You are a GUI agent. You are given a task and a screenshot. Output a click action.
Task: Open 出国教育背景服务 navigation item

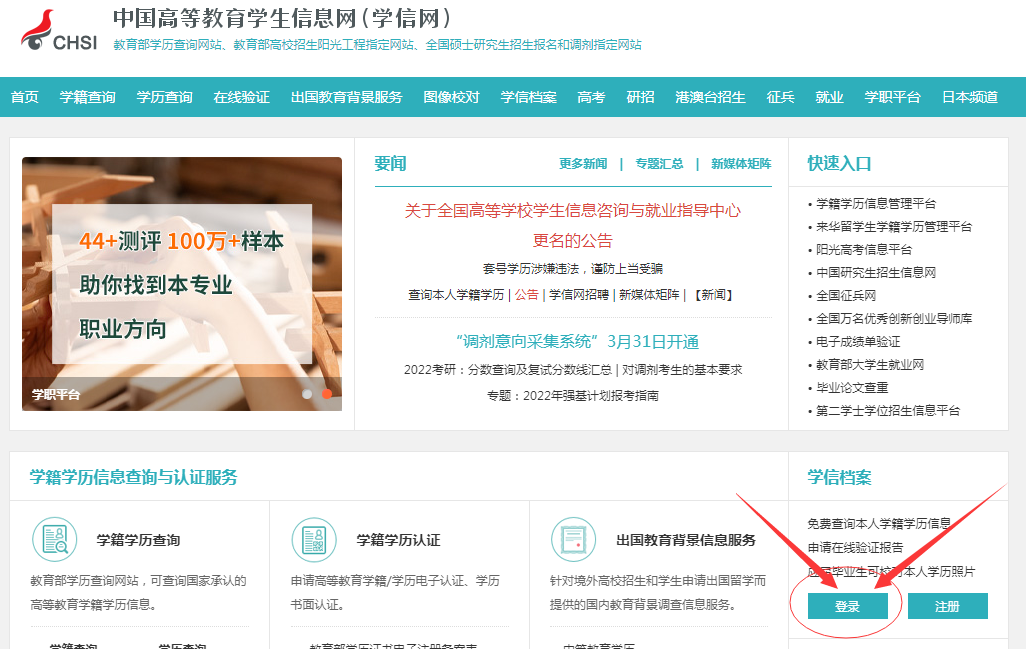[x=346, y=97]
